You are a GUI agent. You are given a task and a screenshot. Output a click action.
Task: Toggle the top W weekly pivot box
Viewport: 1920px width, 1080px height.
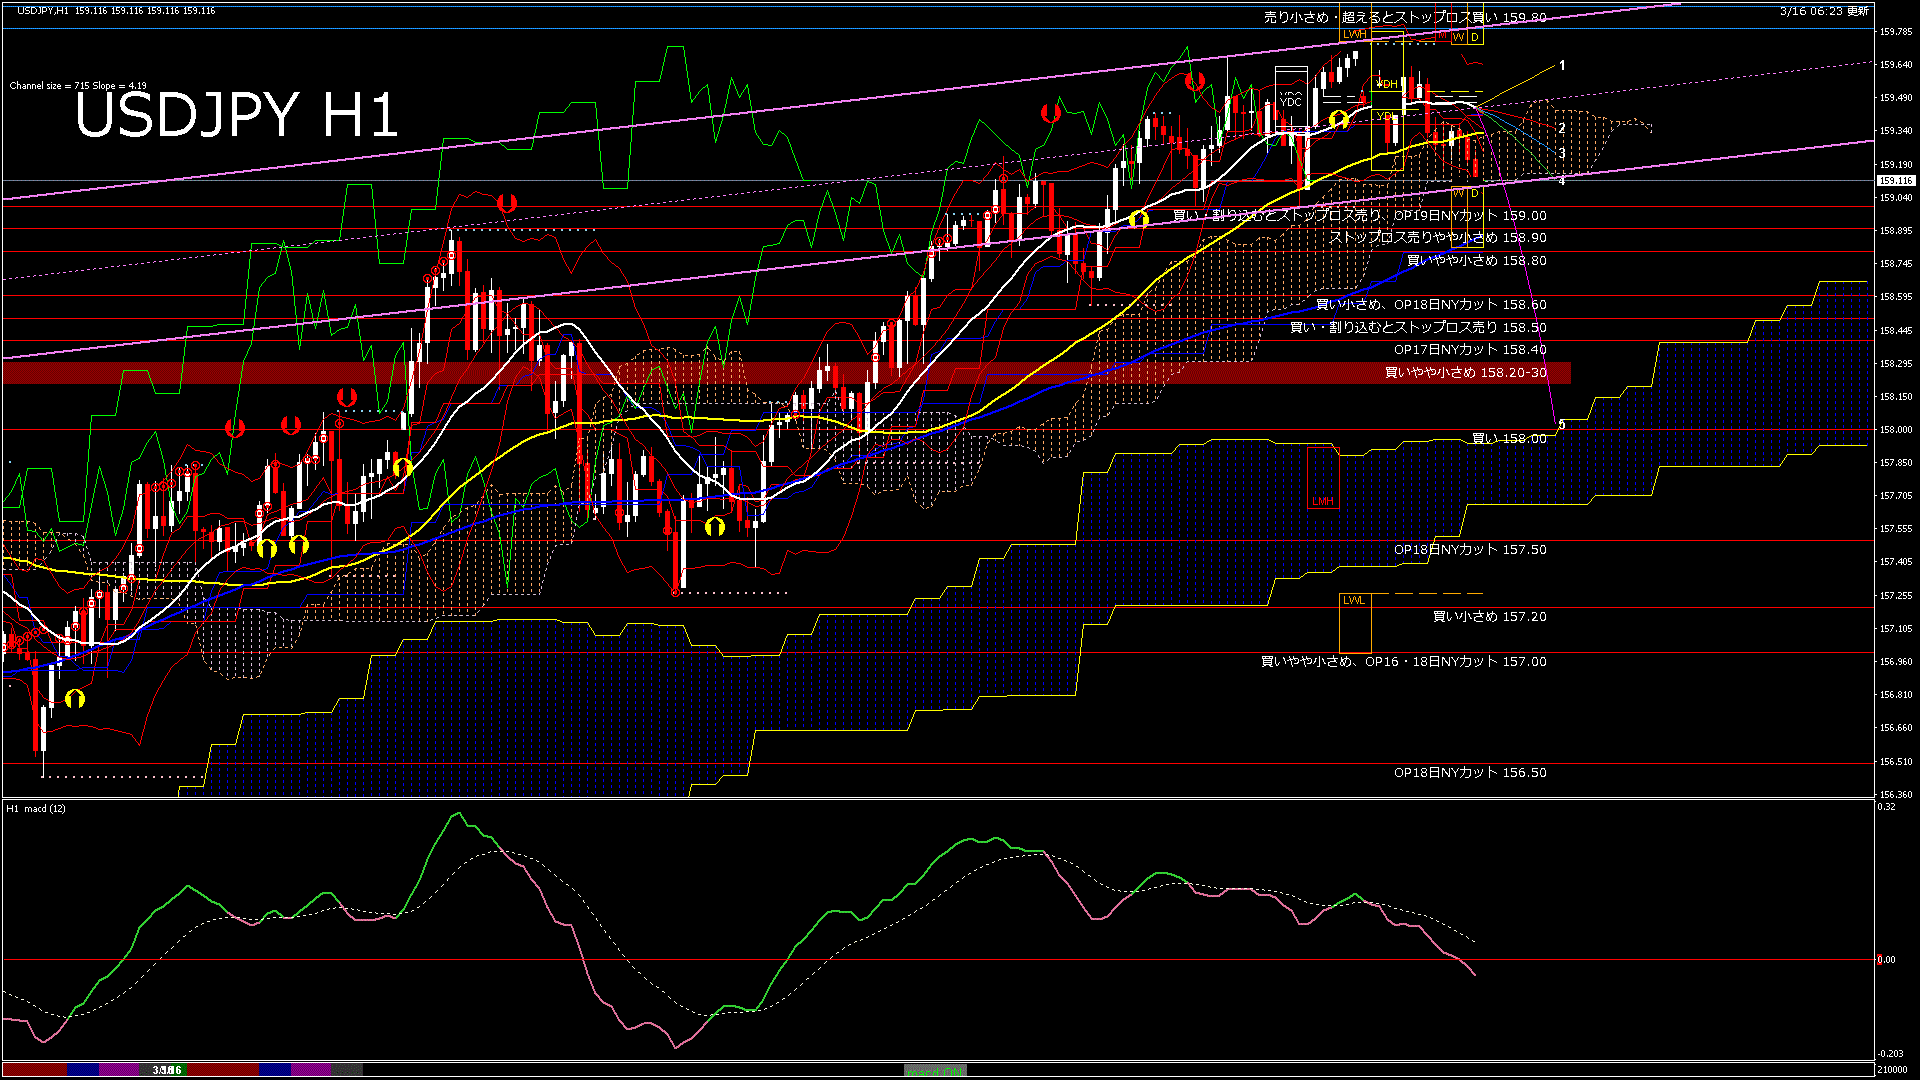(x=1458, y=37)
